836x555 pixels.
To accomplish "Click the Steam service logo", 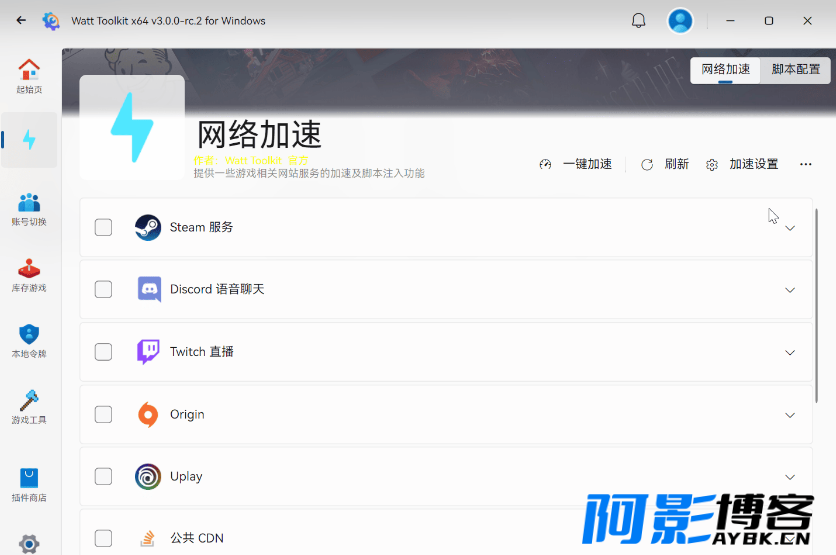I will (x=148, y=228).
